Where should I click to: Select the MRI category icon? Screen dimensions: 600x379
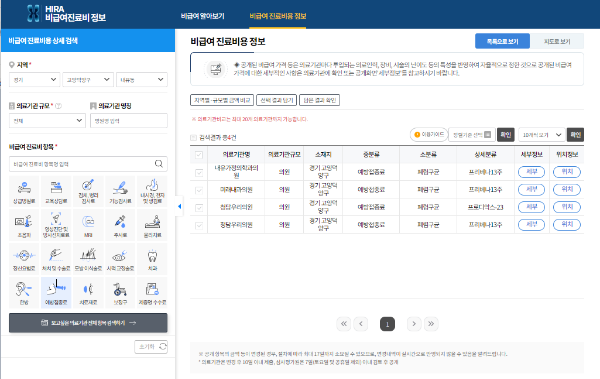(x=88, y=225)
